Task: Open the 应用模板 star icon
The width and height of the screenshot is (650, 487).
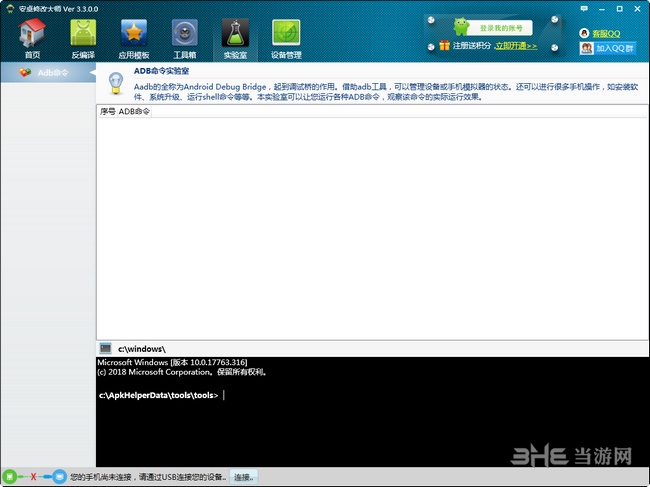Action: (x=133, y=39)
